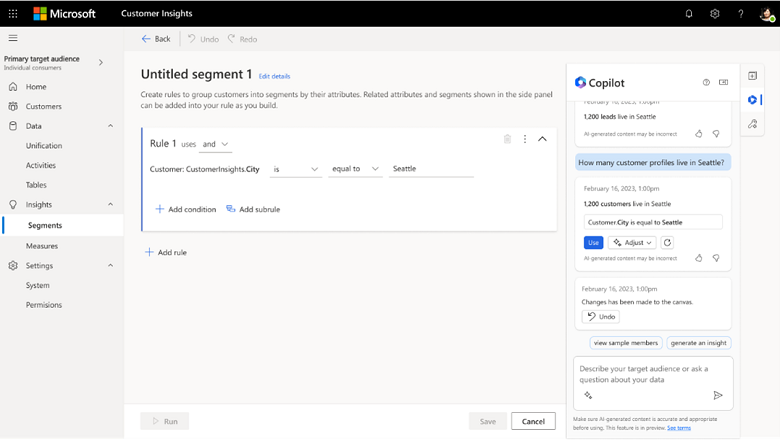Image resolution: width=780 pixels, height=440 pixels.
Task: Dislike the 1,200 customers response
Action: [716, 258]
